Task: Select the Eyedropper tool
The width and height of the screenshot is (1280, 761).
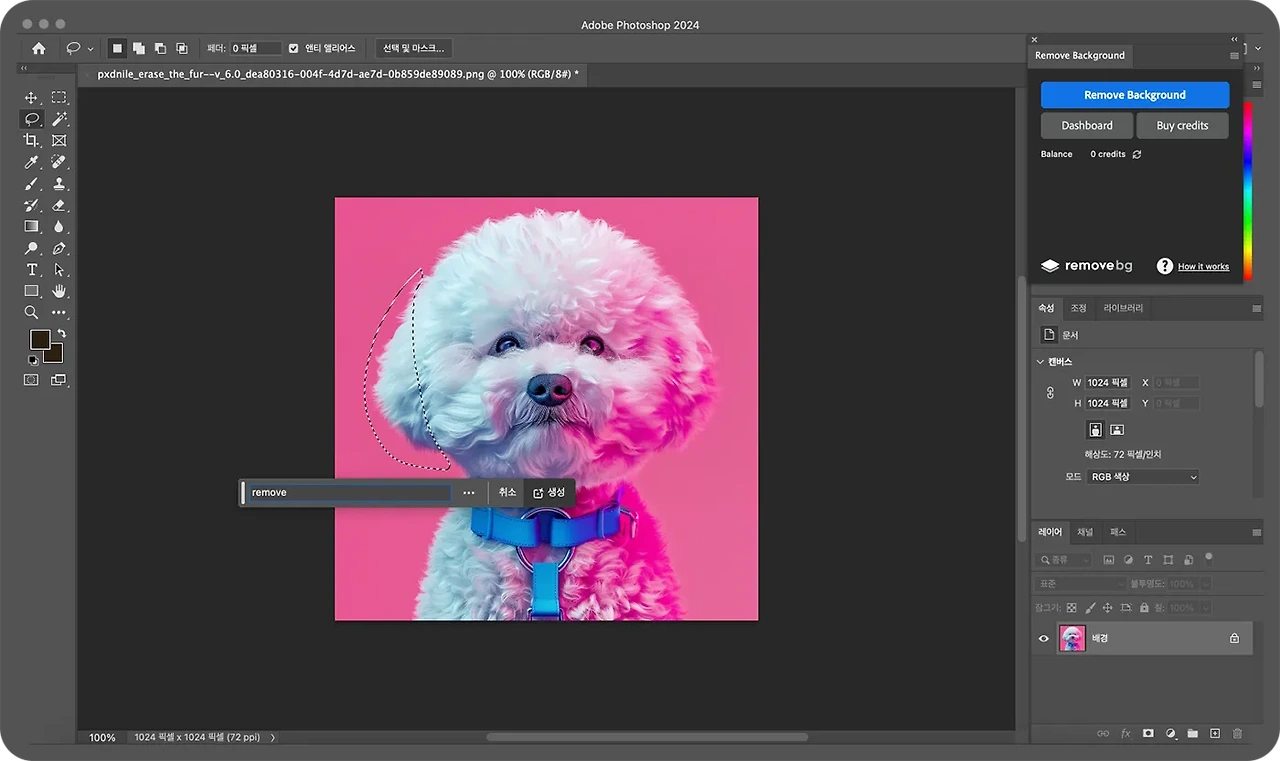Action: click(31, 162)
